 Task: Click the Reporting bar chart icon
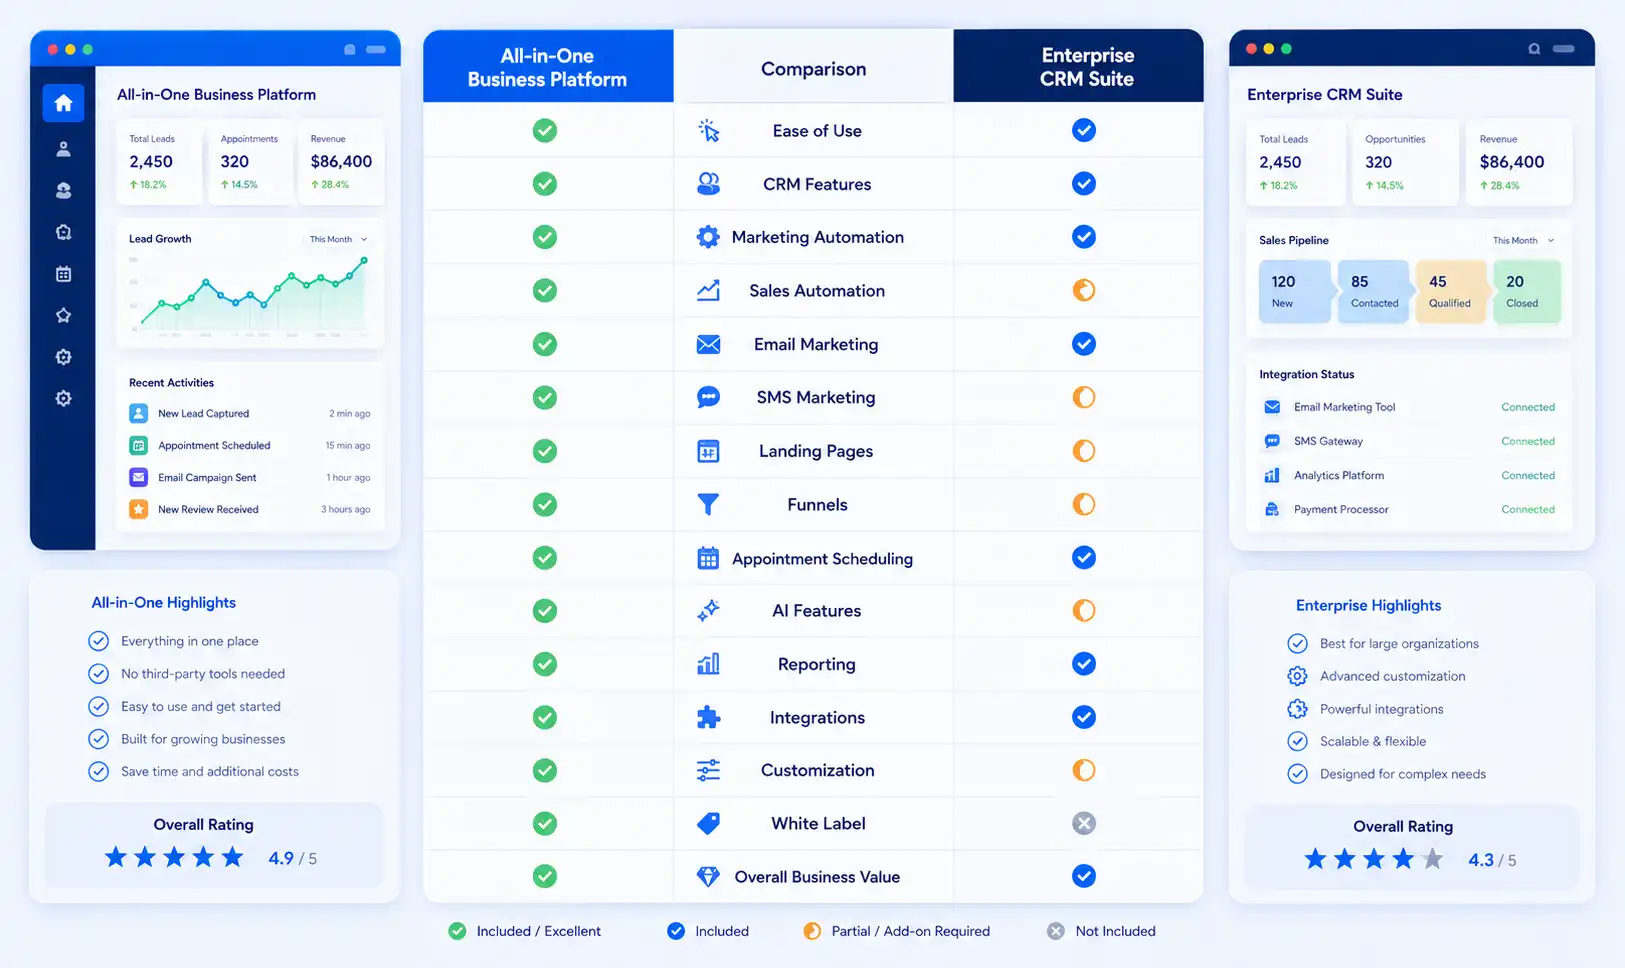click(708, 664)
